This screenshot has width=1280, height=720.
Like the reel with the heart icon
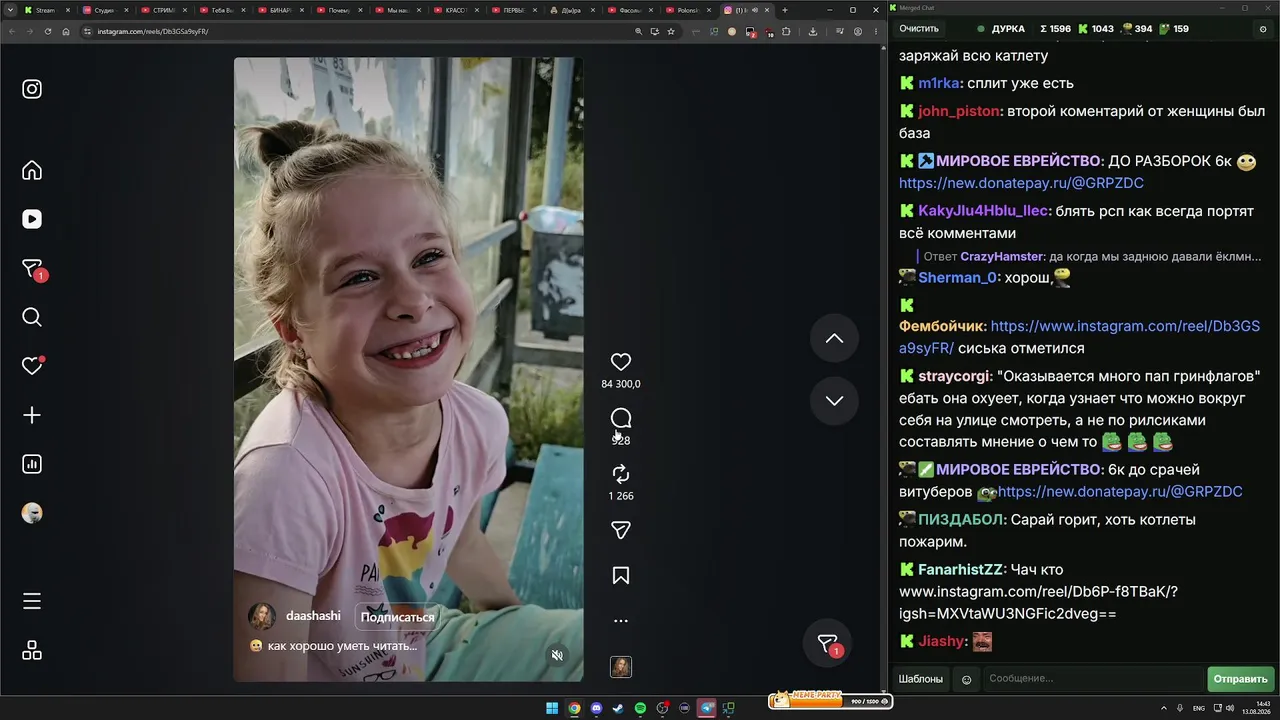point(621,362)
